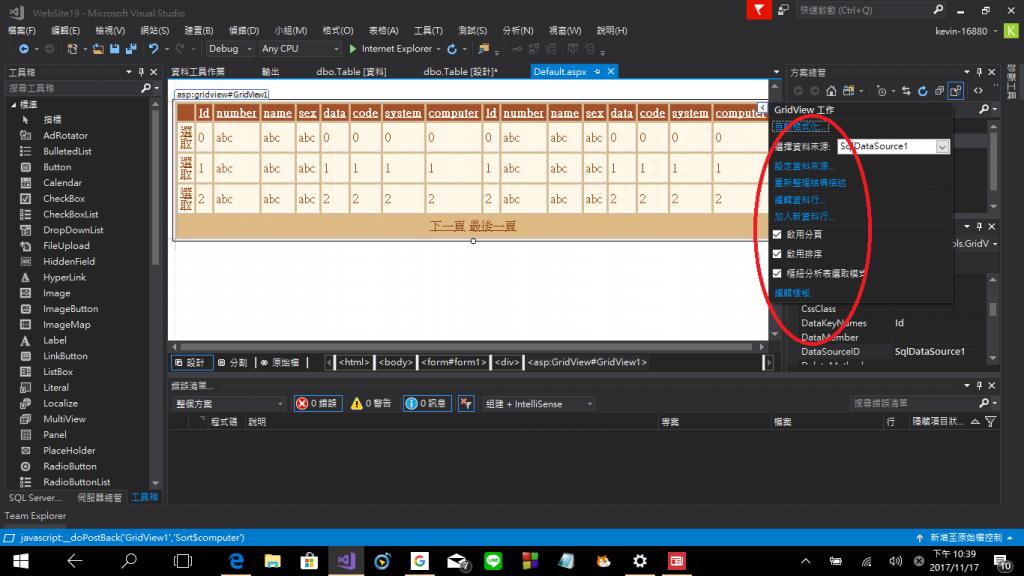This screenshot has height=576, width=1024.
Task: Open the document tab list dropdown
Action: [776, 72]
